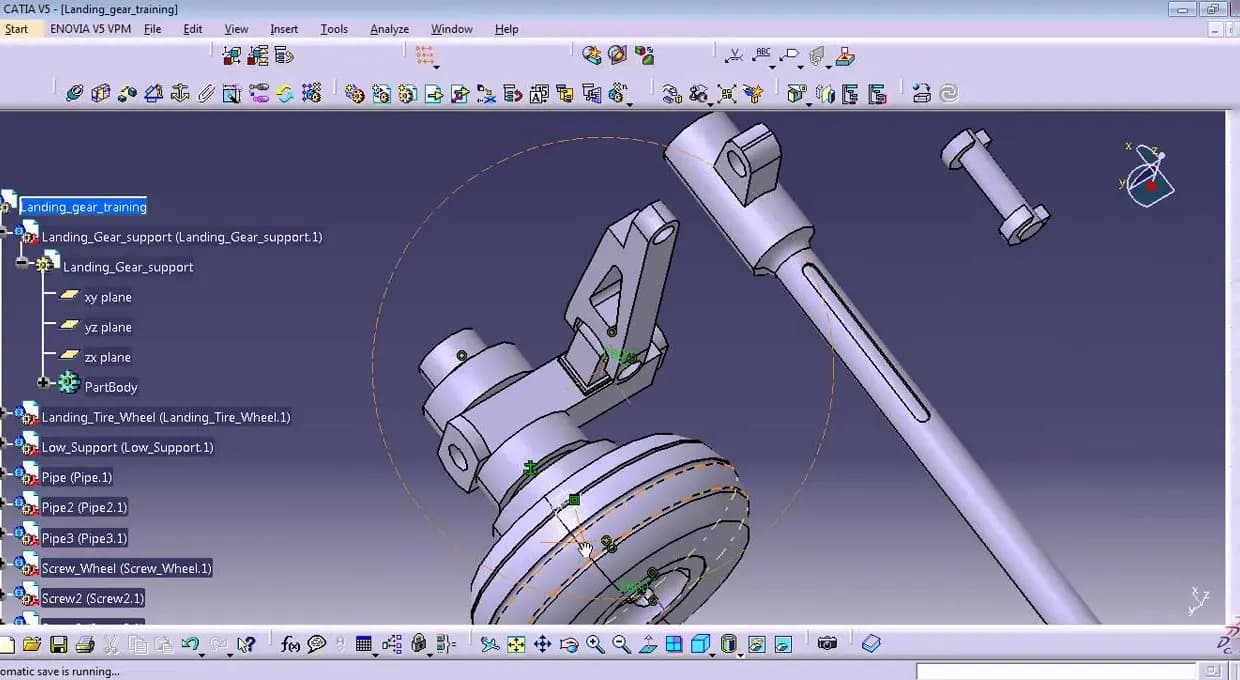1240x680 pixels.
Task: Select the Fix Component anchor icon
Action: tap(180, 93)
